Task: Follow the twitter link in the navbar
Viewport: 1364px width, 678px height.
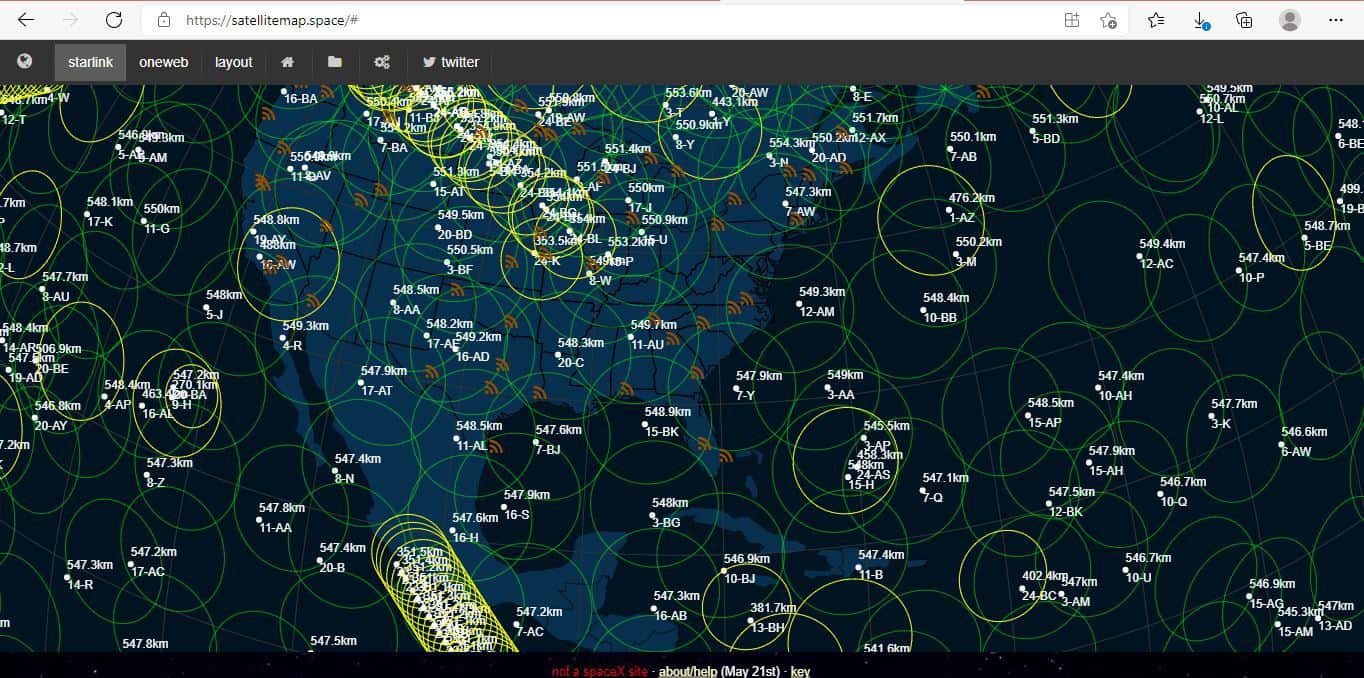Action: [x=450, y=62]
